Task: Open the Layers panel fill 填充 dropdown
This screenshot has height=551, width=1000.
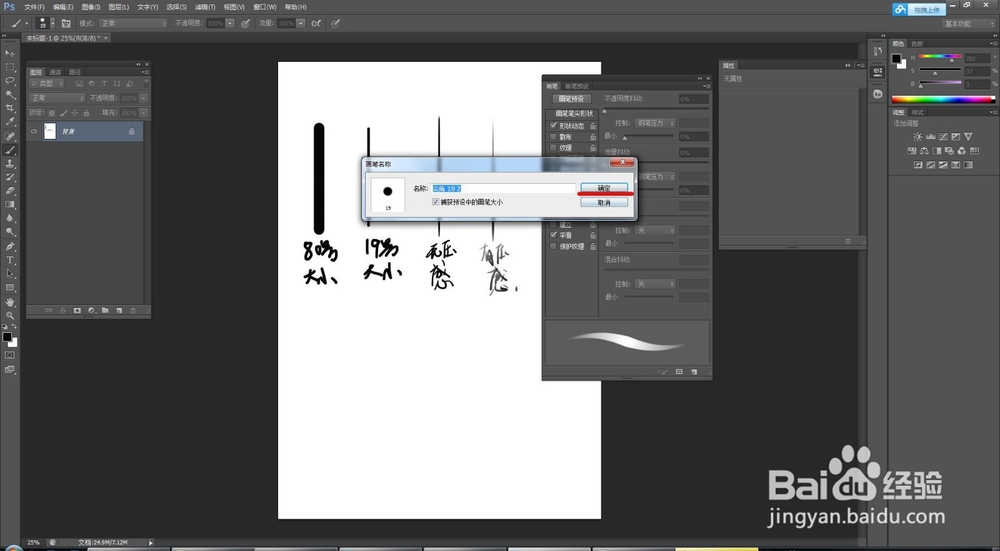Action: (143, 113)
